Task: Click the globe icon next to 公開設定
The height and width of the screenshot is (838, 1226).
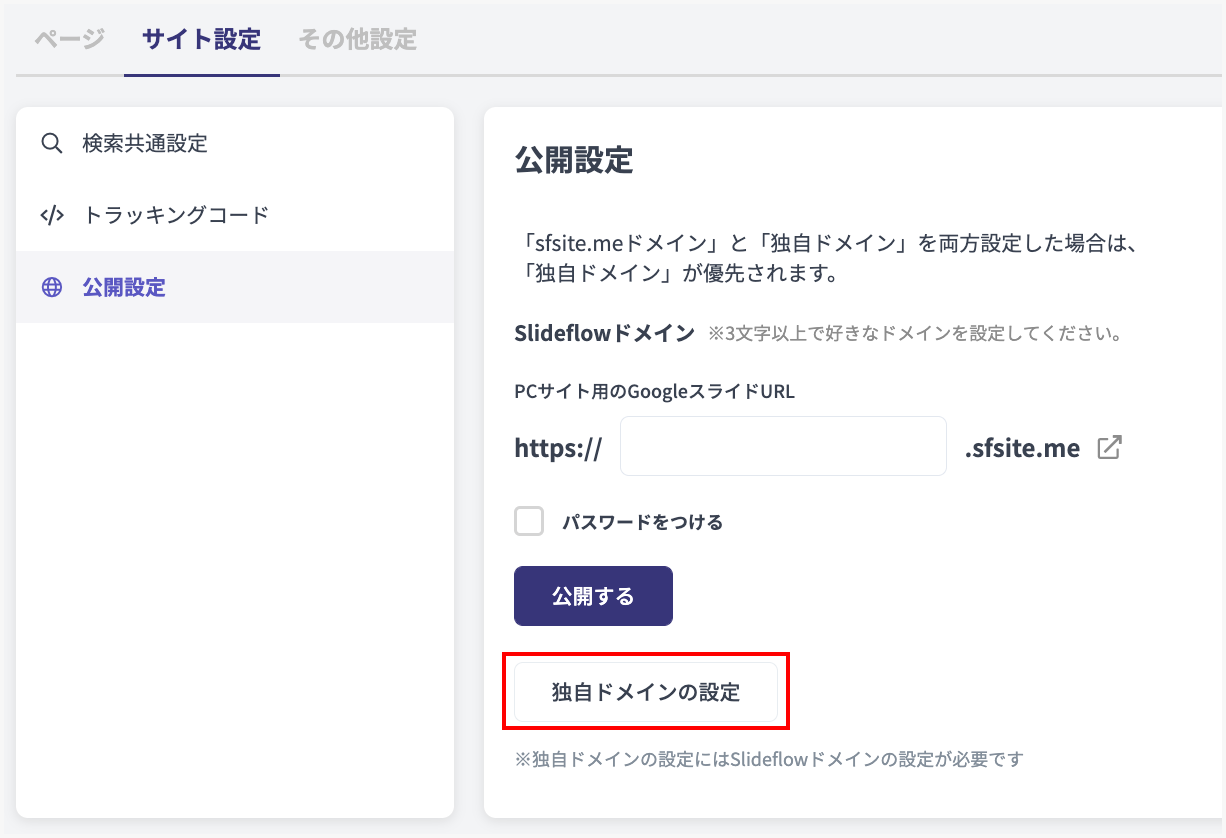Action: (x=51, y=288)
